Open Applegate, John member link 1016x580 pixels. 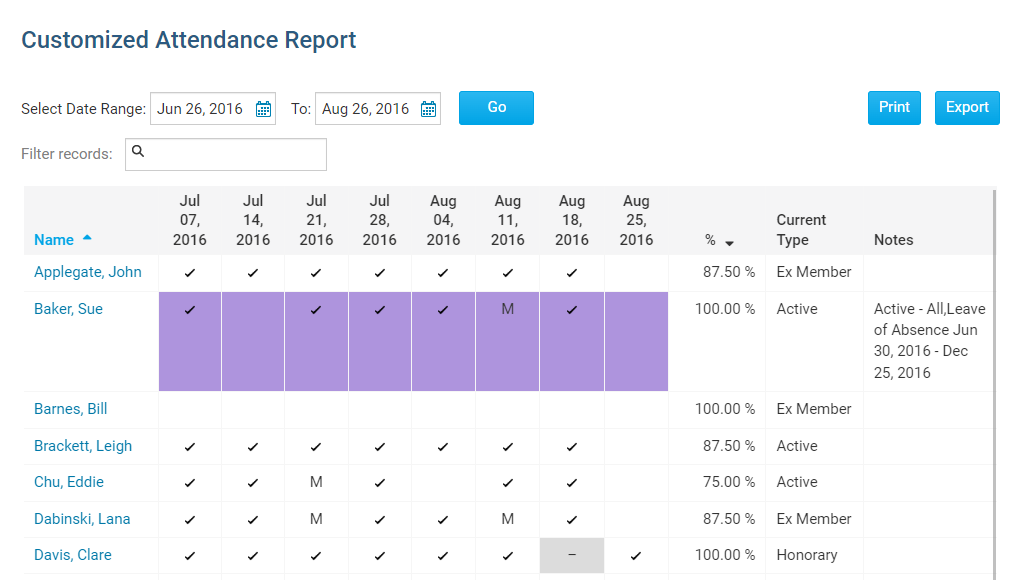pos(88,272)
